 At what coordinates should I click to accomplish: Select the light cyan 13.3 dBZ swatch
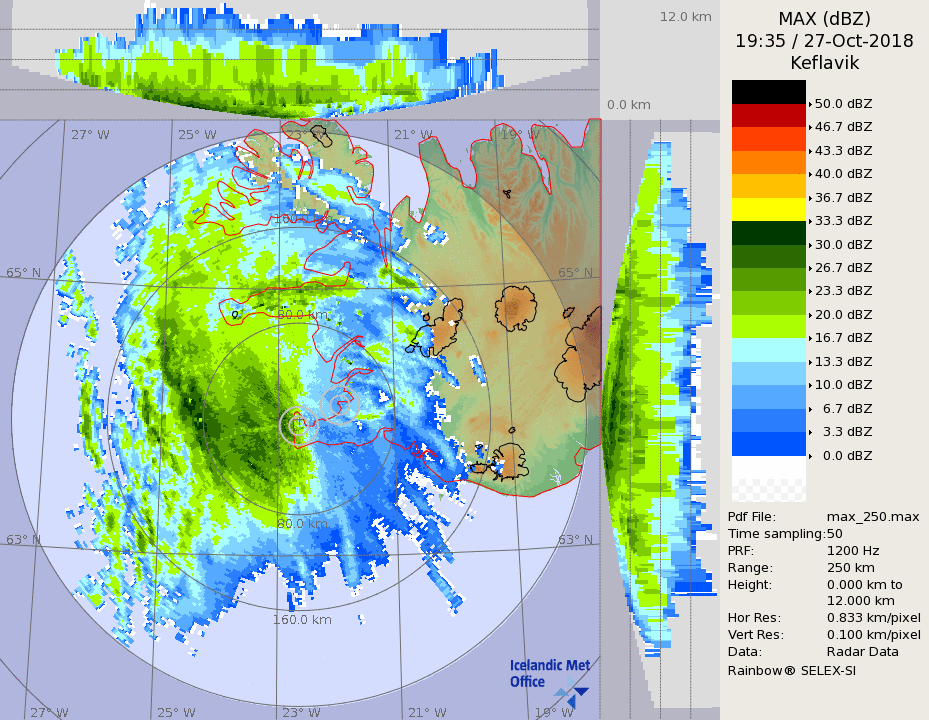click(x=768, y=350)
